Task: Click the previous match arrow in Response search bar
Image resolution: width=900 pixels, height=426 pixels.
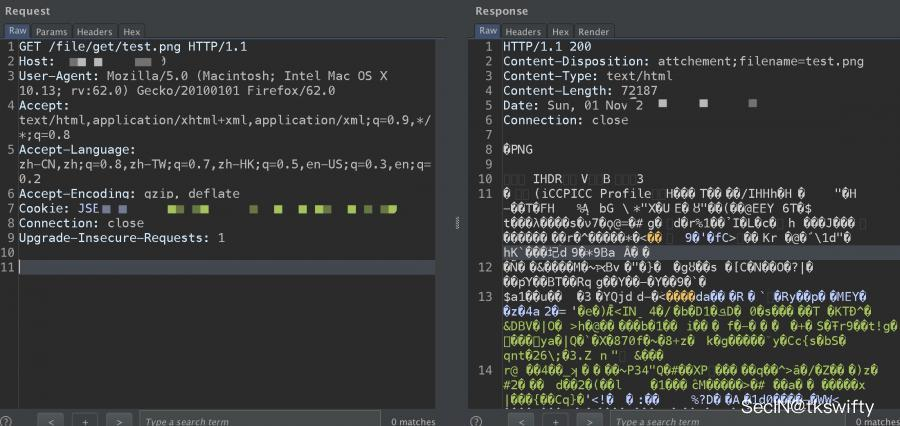Action: [521, 421]
